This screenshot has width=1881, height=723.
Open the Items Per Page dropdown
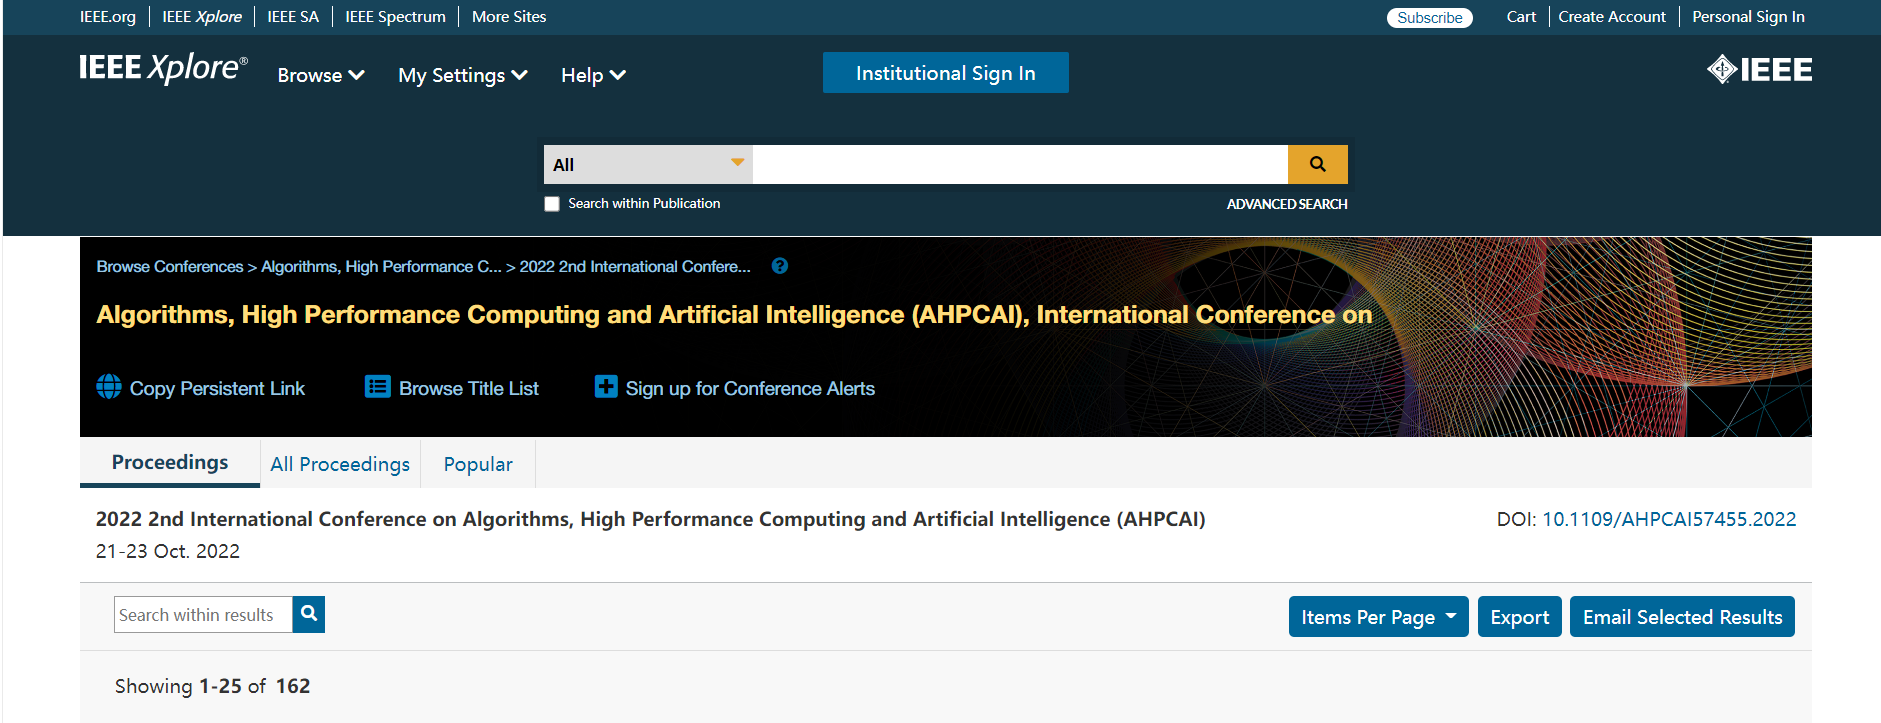pos(1378,617)
